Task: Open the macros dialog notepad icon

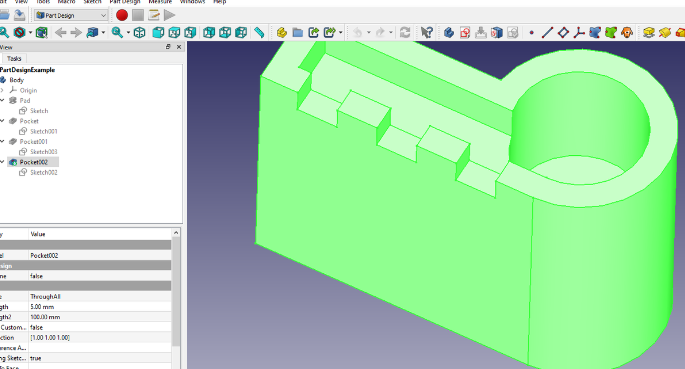Action: [154, 15]
